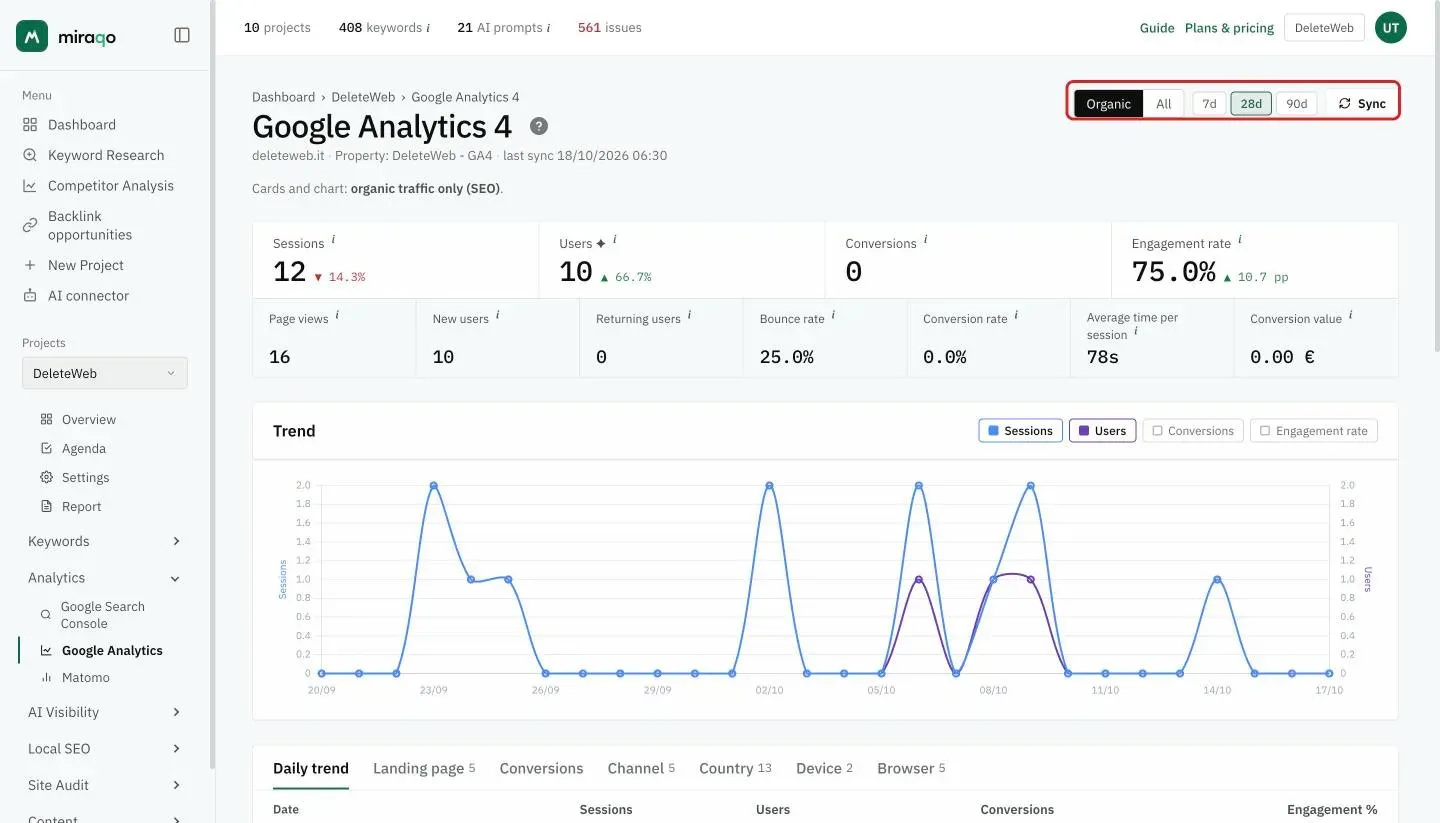Click the Sessions card info icon
The image size is (1440, 823).
click(333, 240)
